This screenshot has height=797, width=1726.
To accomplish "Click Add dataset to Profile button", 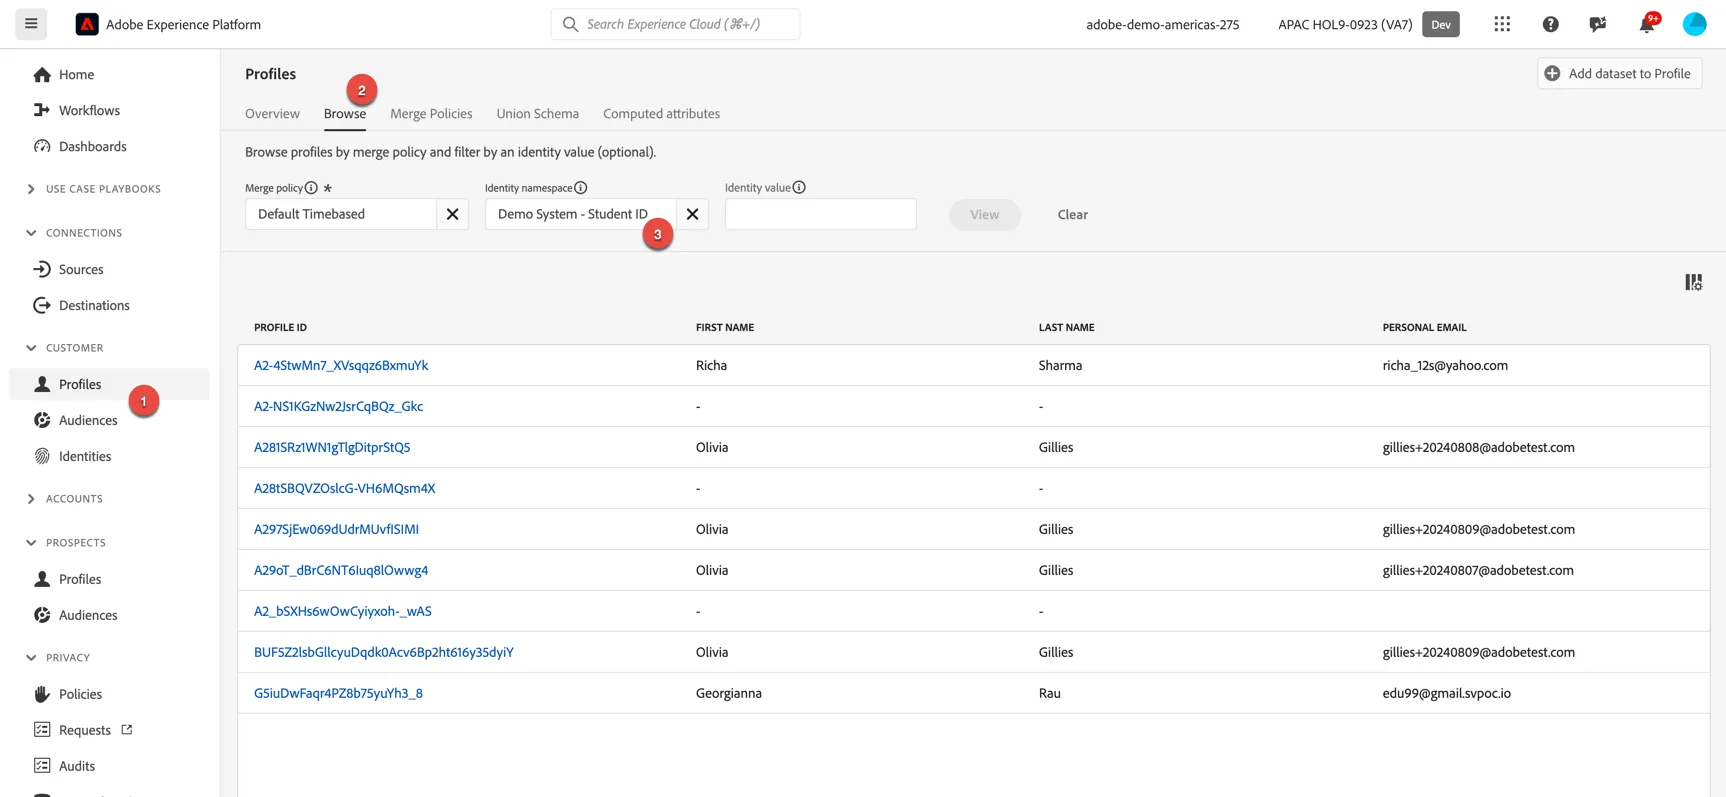I will 1619,73.
